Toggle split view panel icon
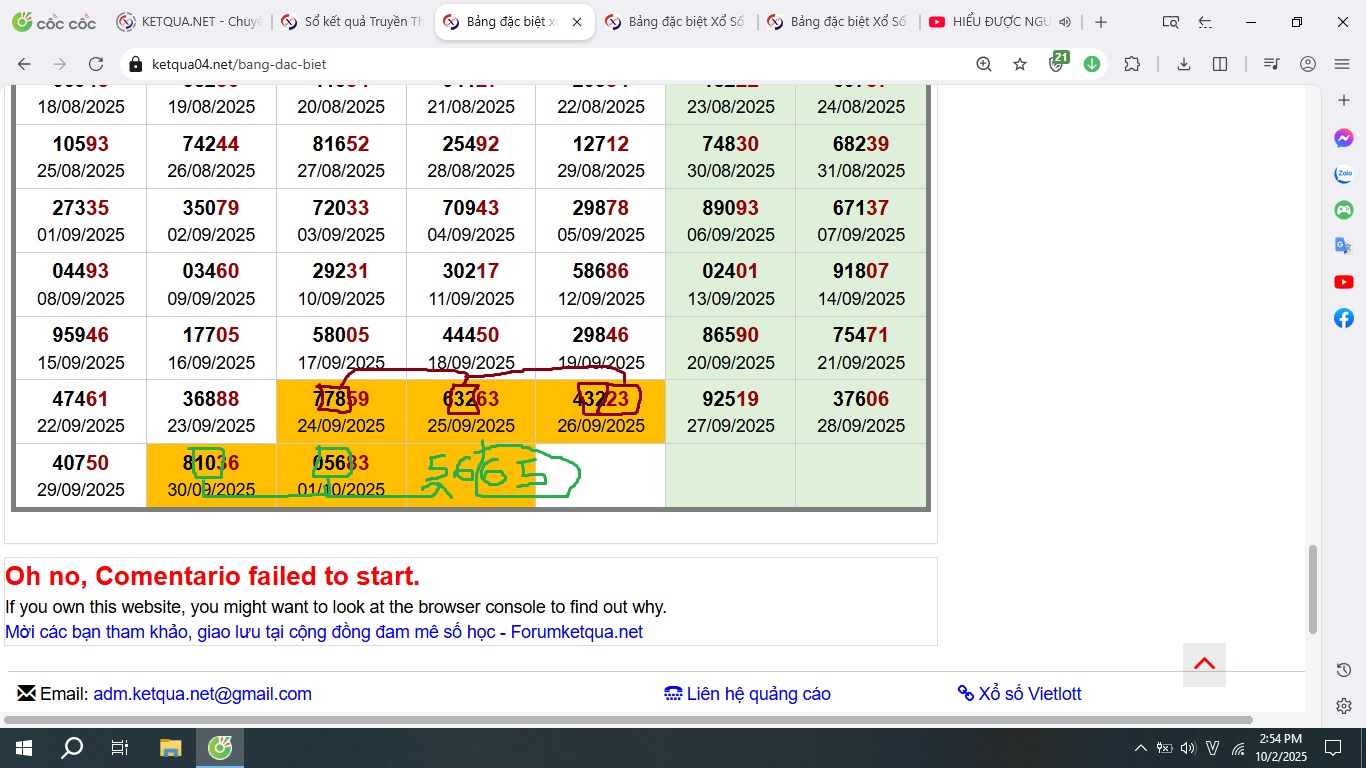The image size is (1366, 768). [1220, 64]
